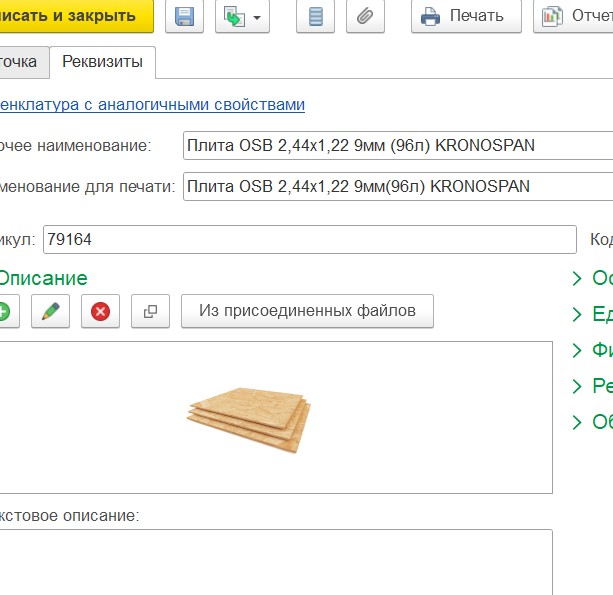
Task: Switch to the Карточка tab
Action: (x=18, y=62)
